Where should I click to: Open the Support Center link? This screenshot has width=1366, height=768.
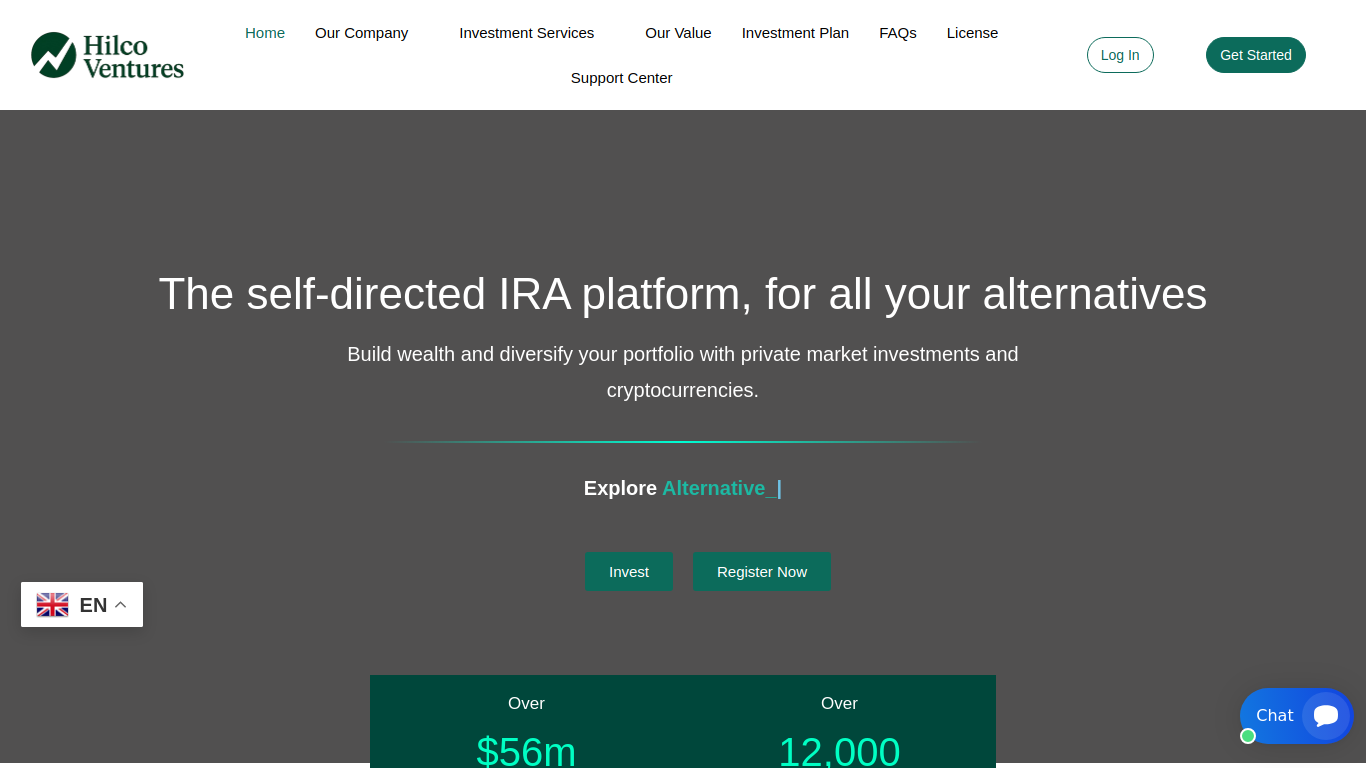pyautogui.click(x=621, y=78)
